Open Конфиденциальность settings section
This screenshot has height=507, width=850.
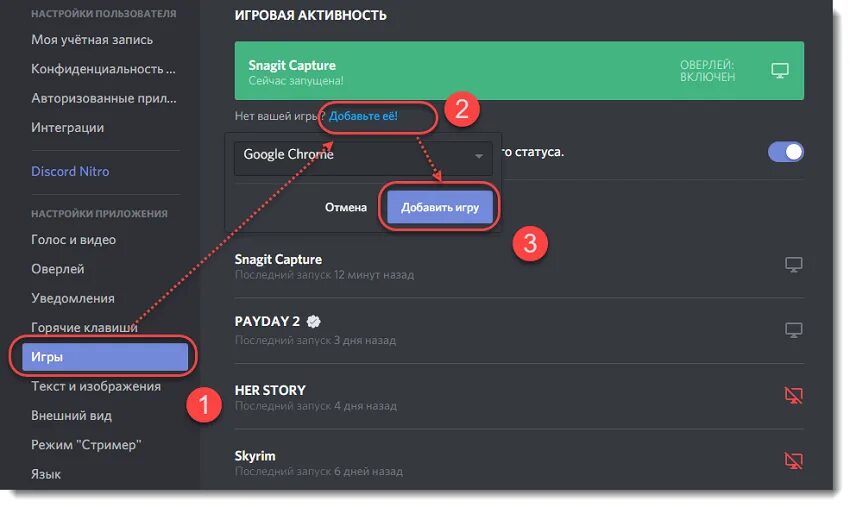[x=103, y=69]
